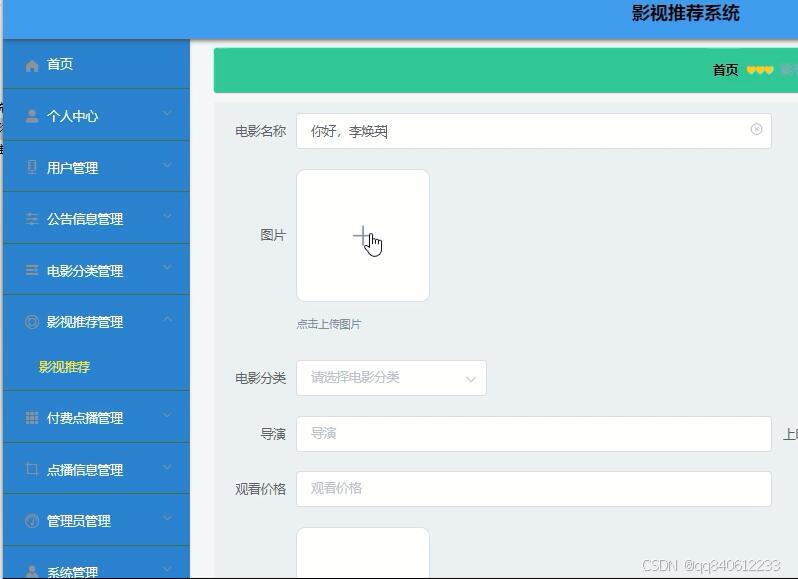Open the 付费点播管理 menu item
The width and height of the screenshot is (798, 579).
(x=96, y=417)
